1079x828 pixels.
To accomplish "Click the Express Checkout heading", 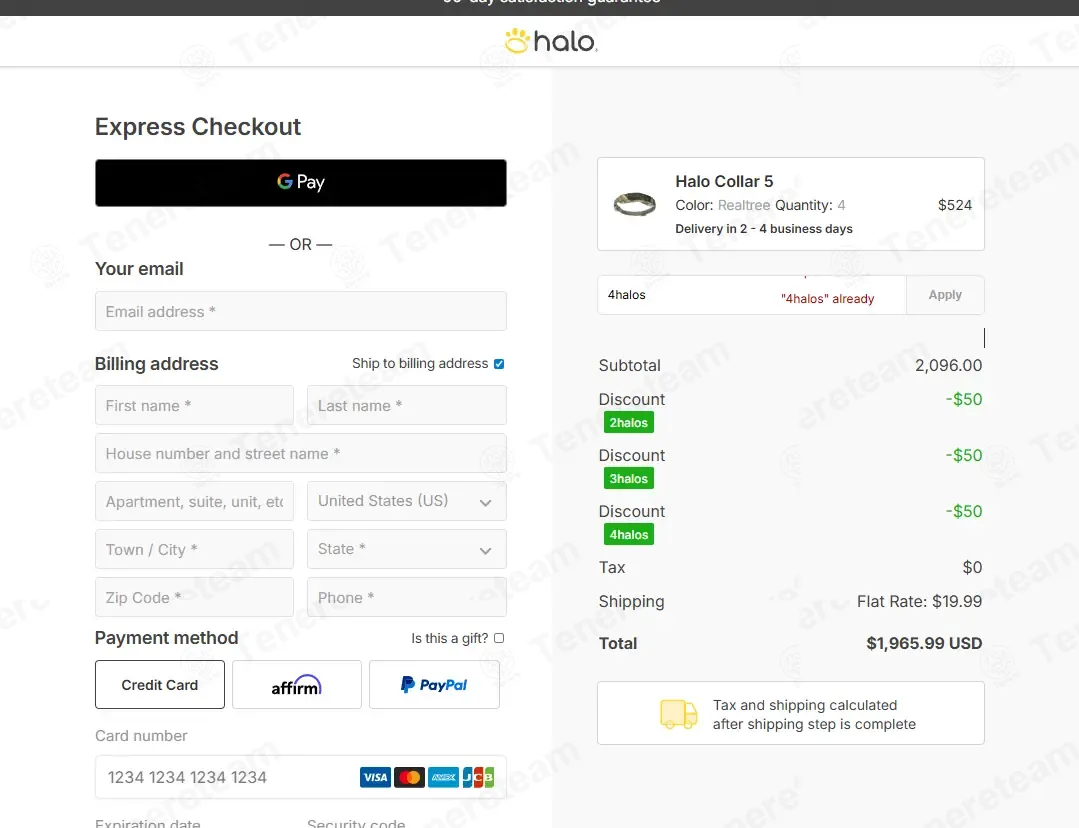I will point(198,127).
